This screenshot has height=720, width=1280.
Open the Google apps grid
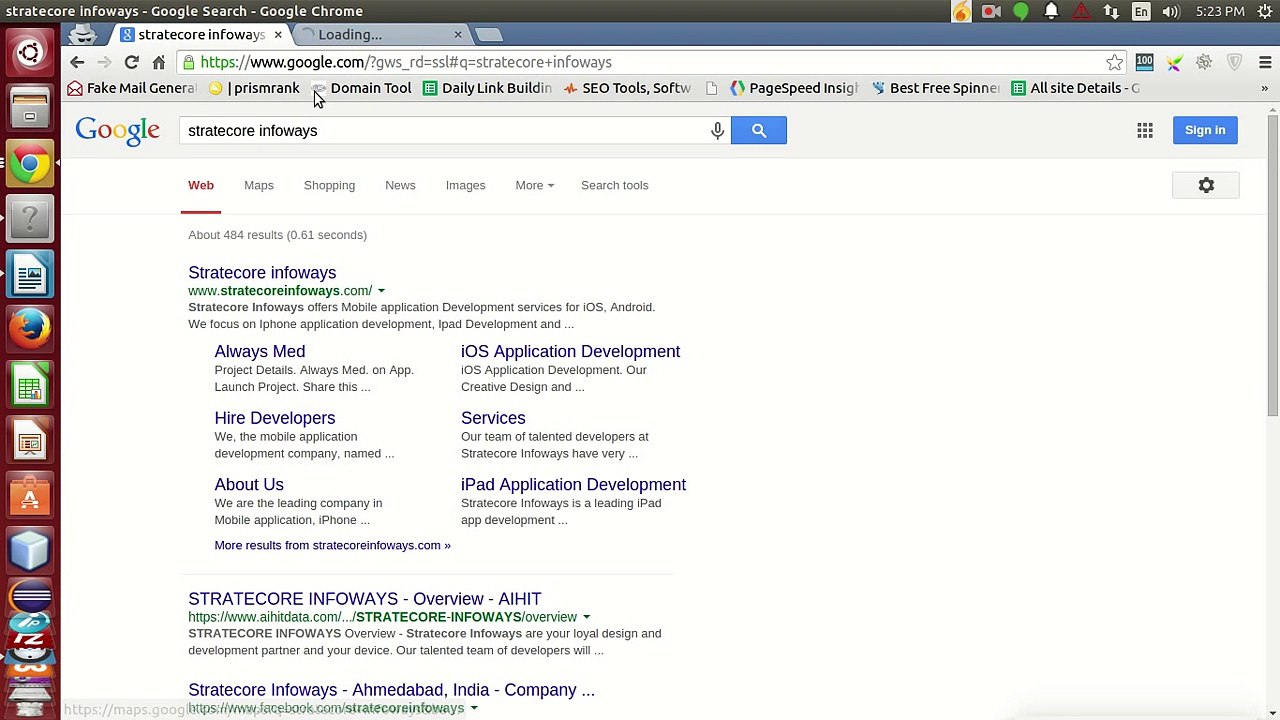click(1145, 130)
